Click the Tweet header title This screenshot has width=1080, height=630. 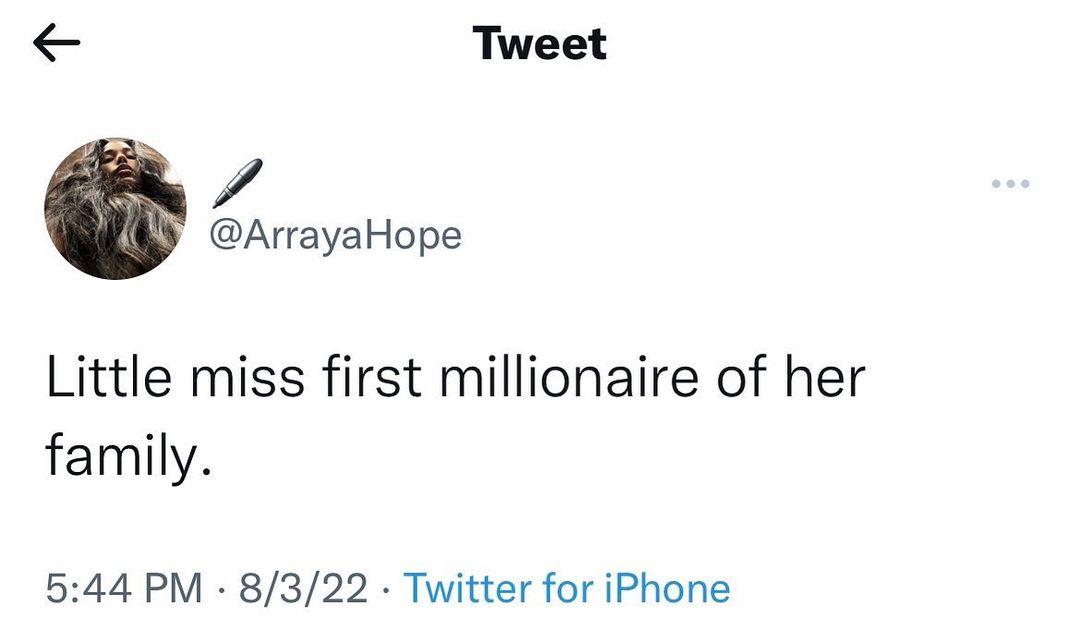540,44
